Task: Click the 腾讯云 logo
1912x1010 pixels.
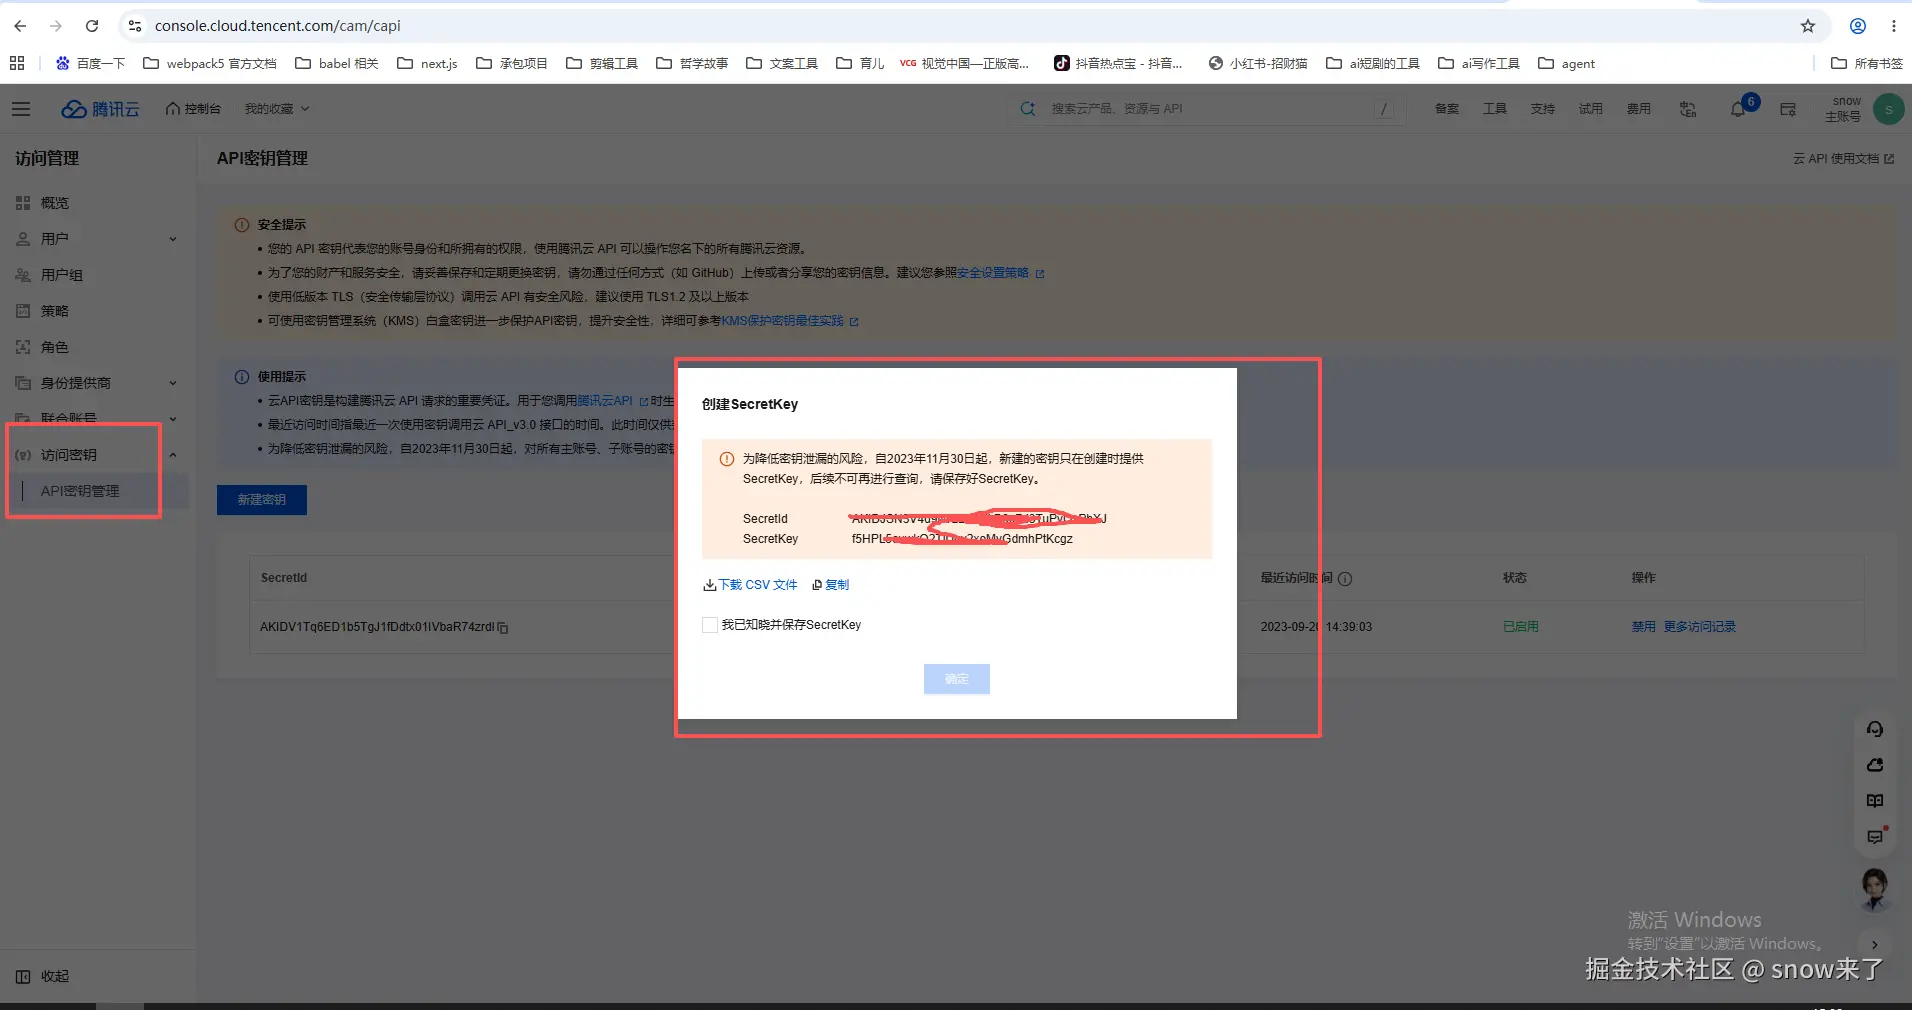Action: pos(100,109)
